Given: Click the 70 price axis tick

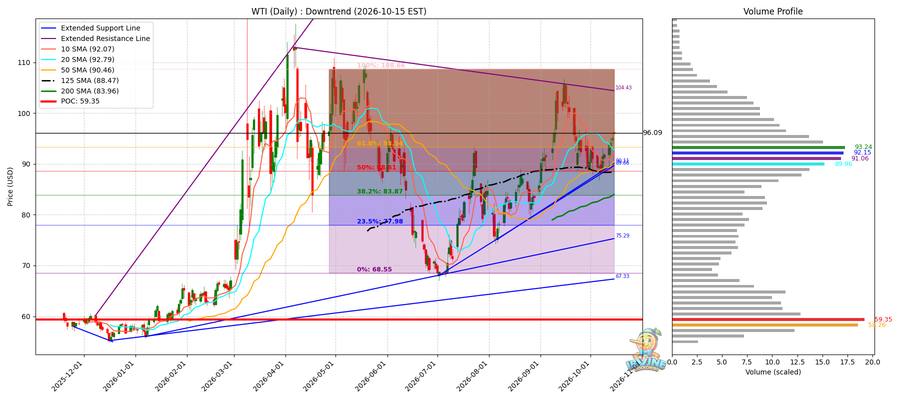Looking at the screenshot, I should pyautogui.click(x=27, y=266).
